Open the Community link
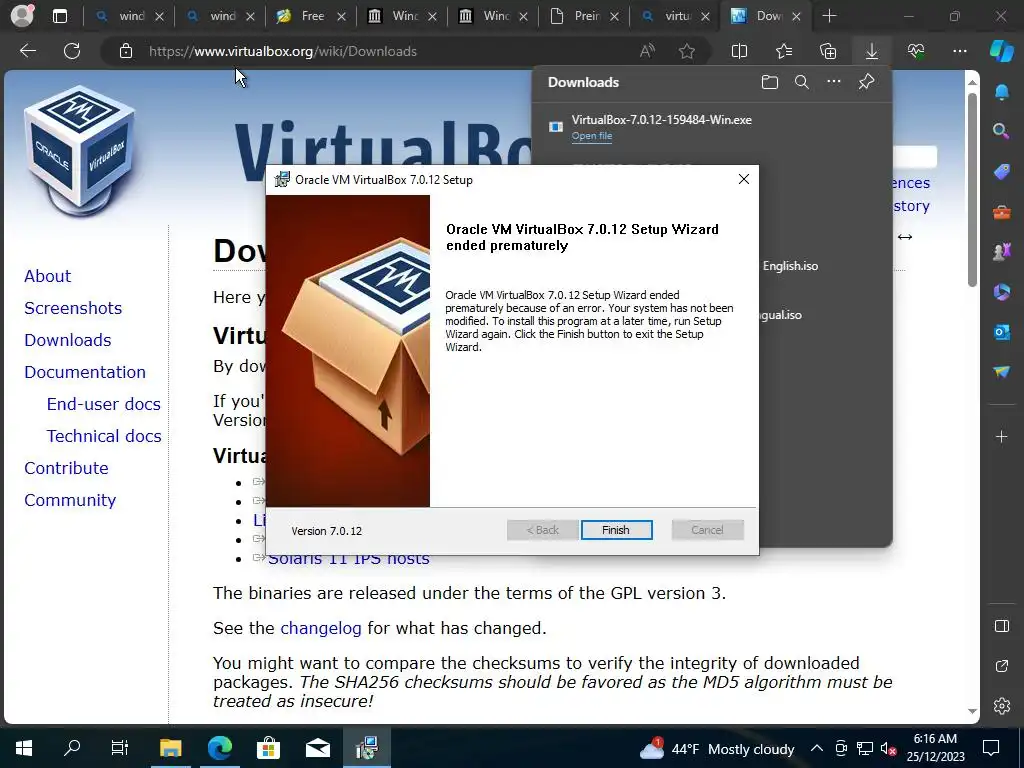Image resolution: width=1024 pixels, height=768 pixels. 70,500
